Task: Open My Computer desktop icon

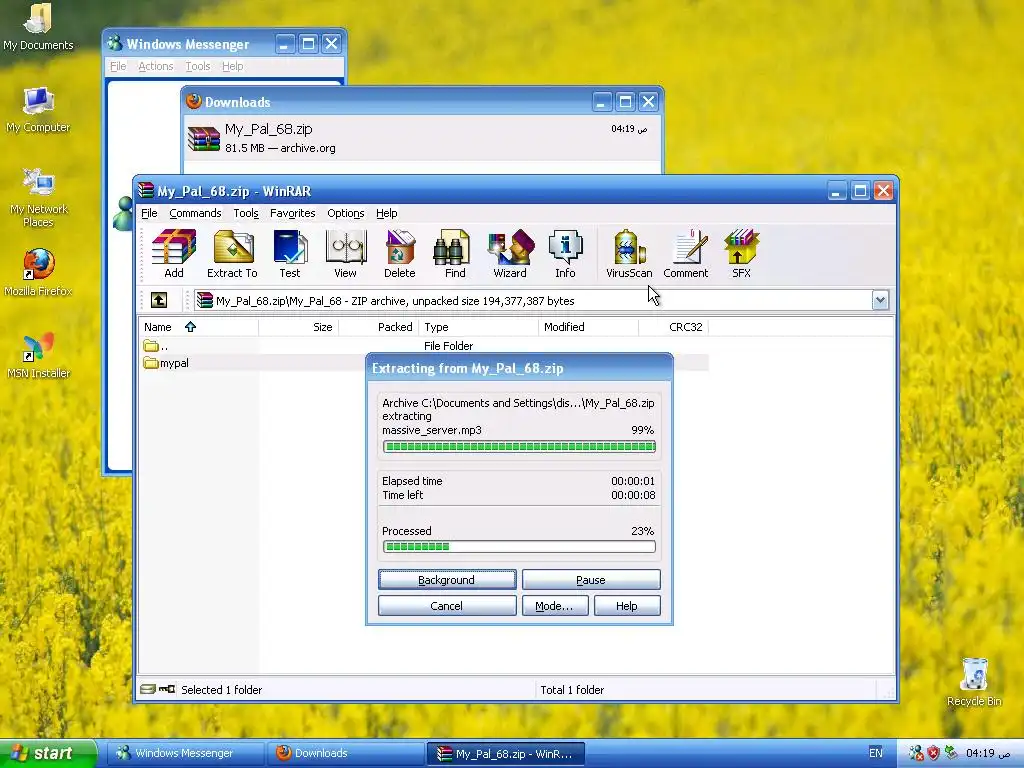Action: (38, 110)
